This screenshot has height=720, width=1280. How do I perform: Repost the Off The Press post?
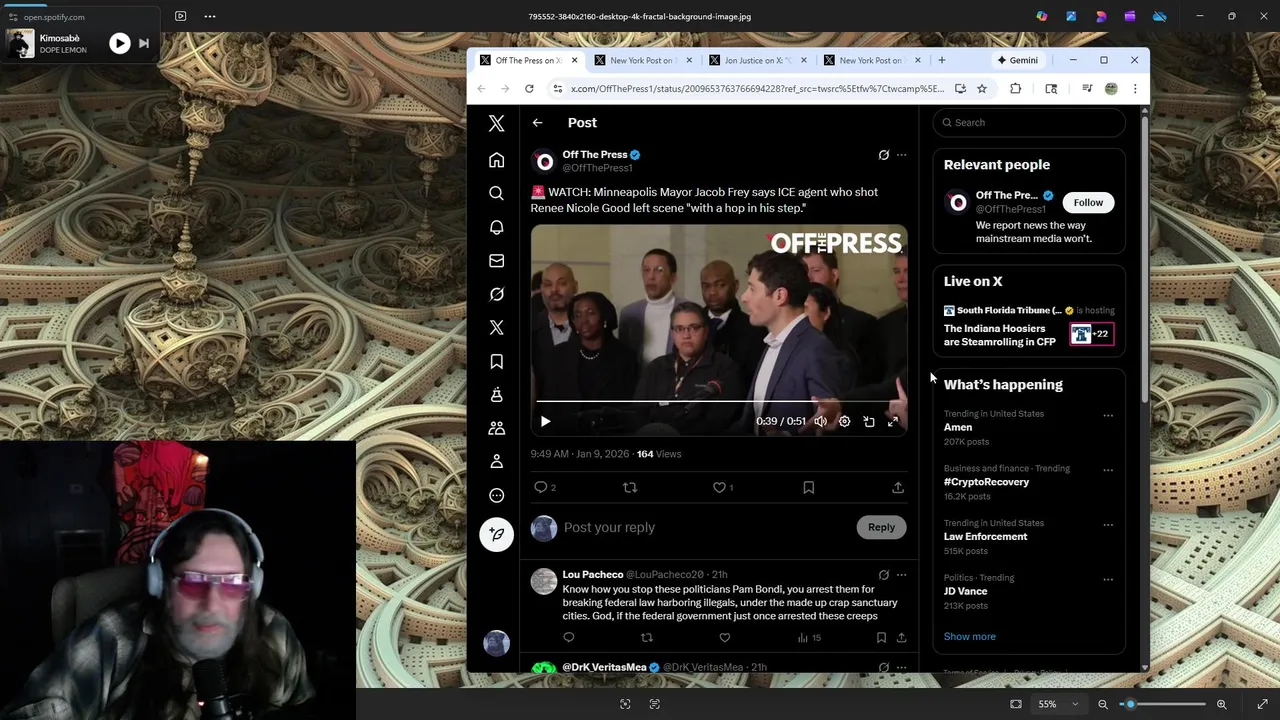coord(630,487)
